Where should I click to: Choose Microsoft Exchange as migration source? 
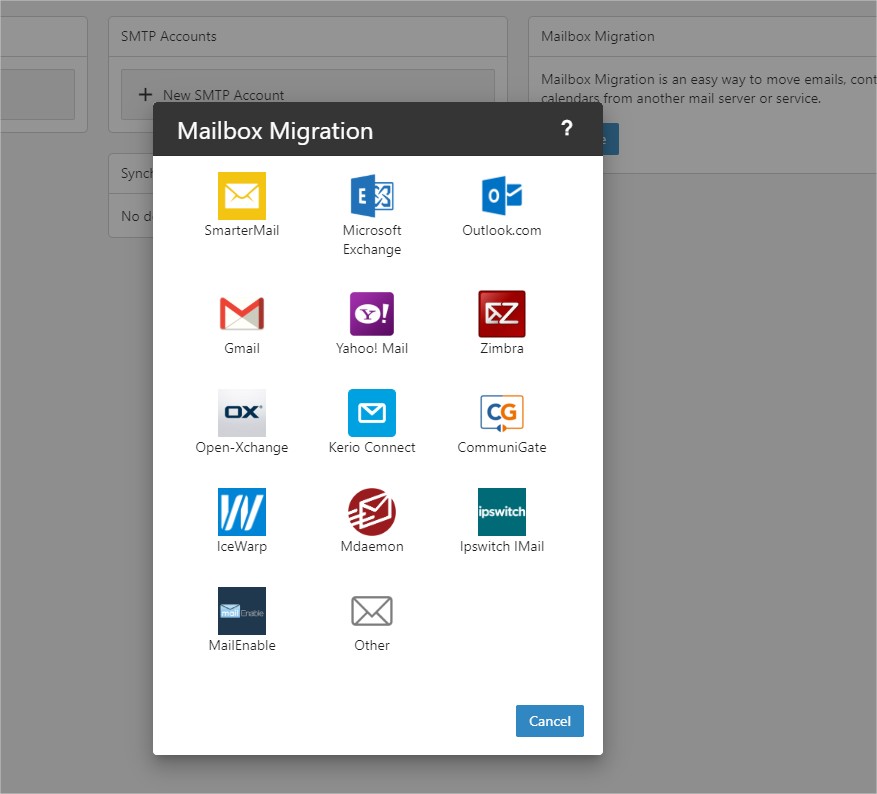(x=372, y=196)
